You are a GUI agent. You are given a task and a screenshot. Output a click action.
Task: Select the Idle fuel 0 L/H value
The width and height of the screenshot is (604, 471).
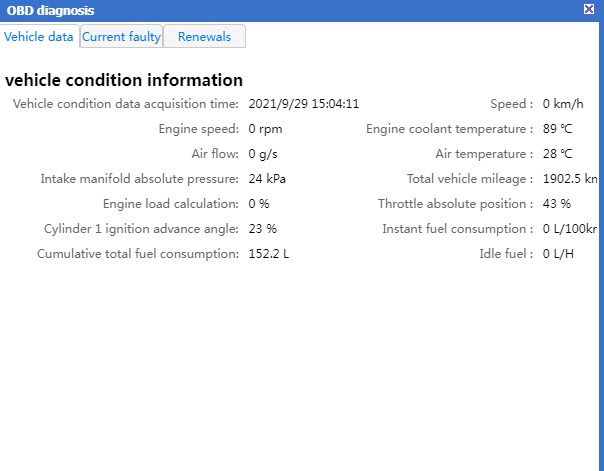point(559,254)
